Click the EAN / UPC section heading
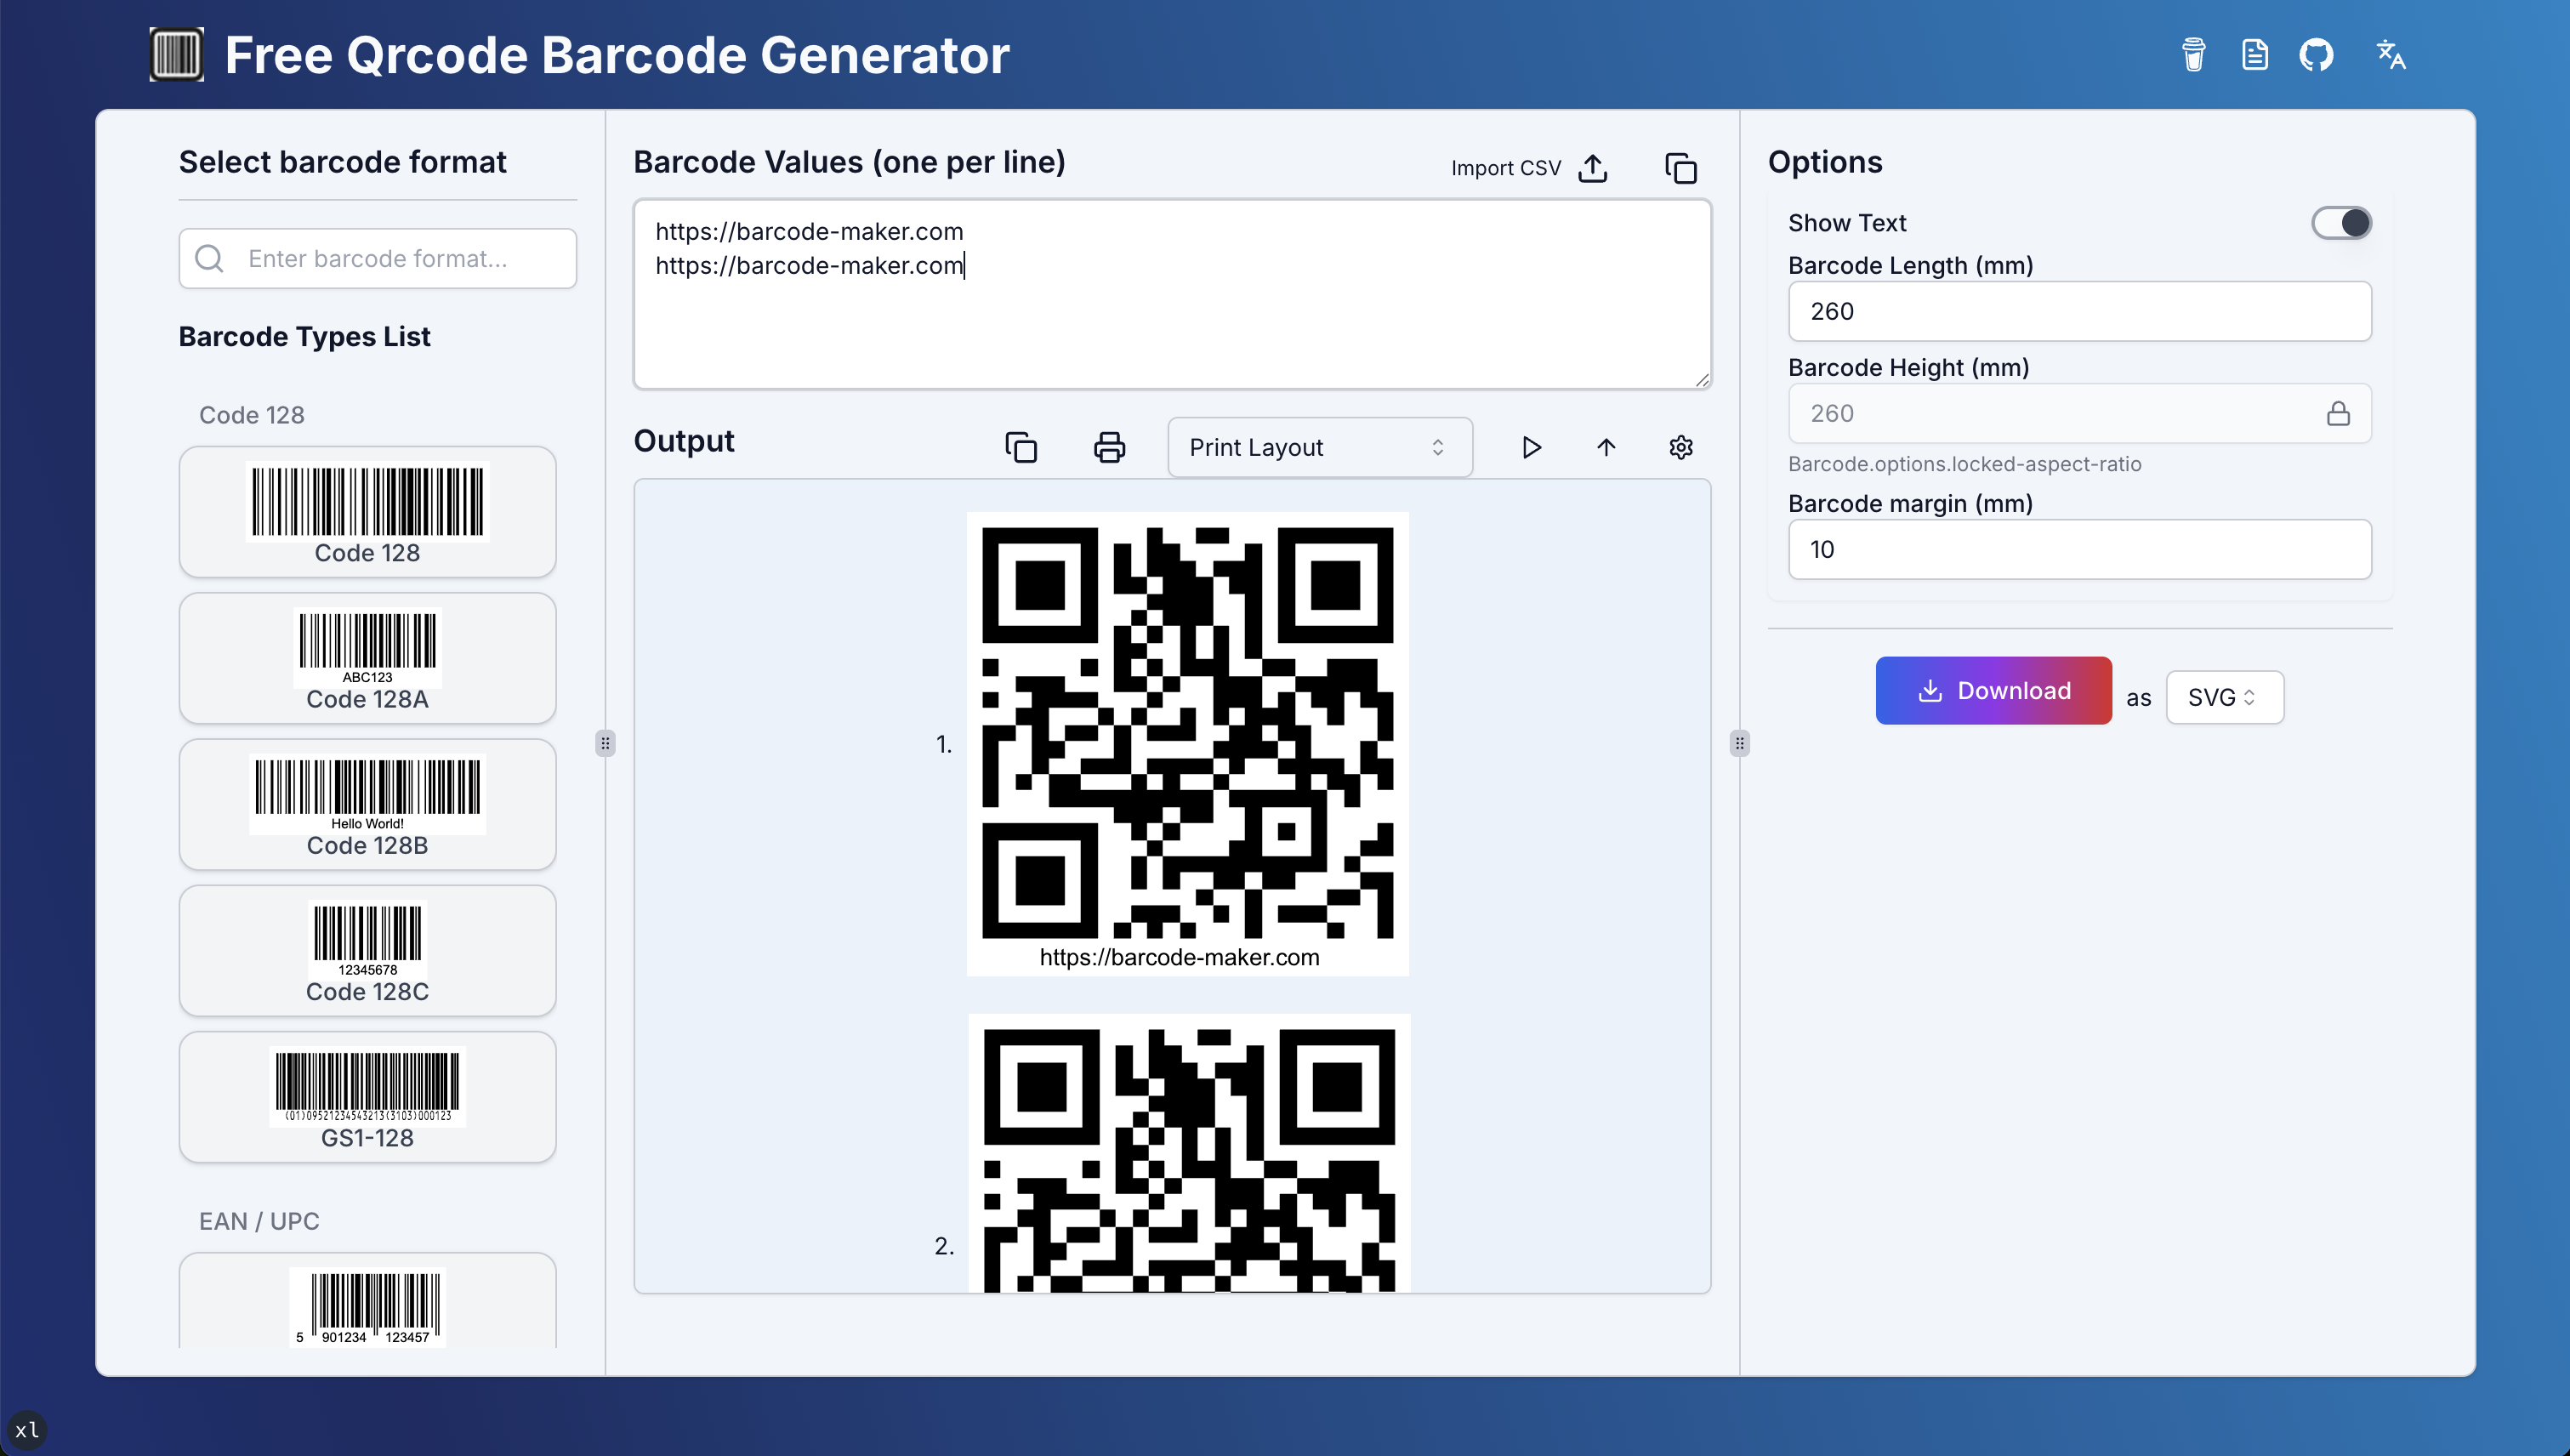This screenshot has width=2570, height=1456. click(x=259, y=1221)
